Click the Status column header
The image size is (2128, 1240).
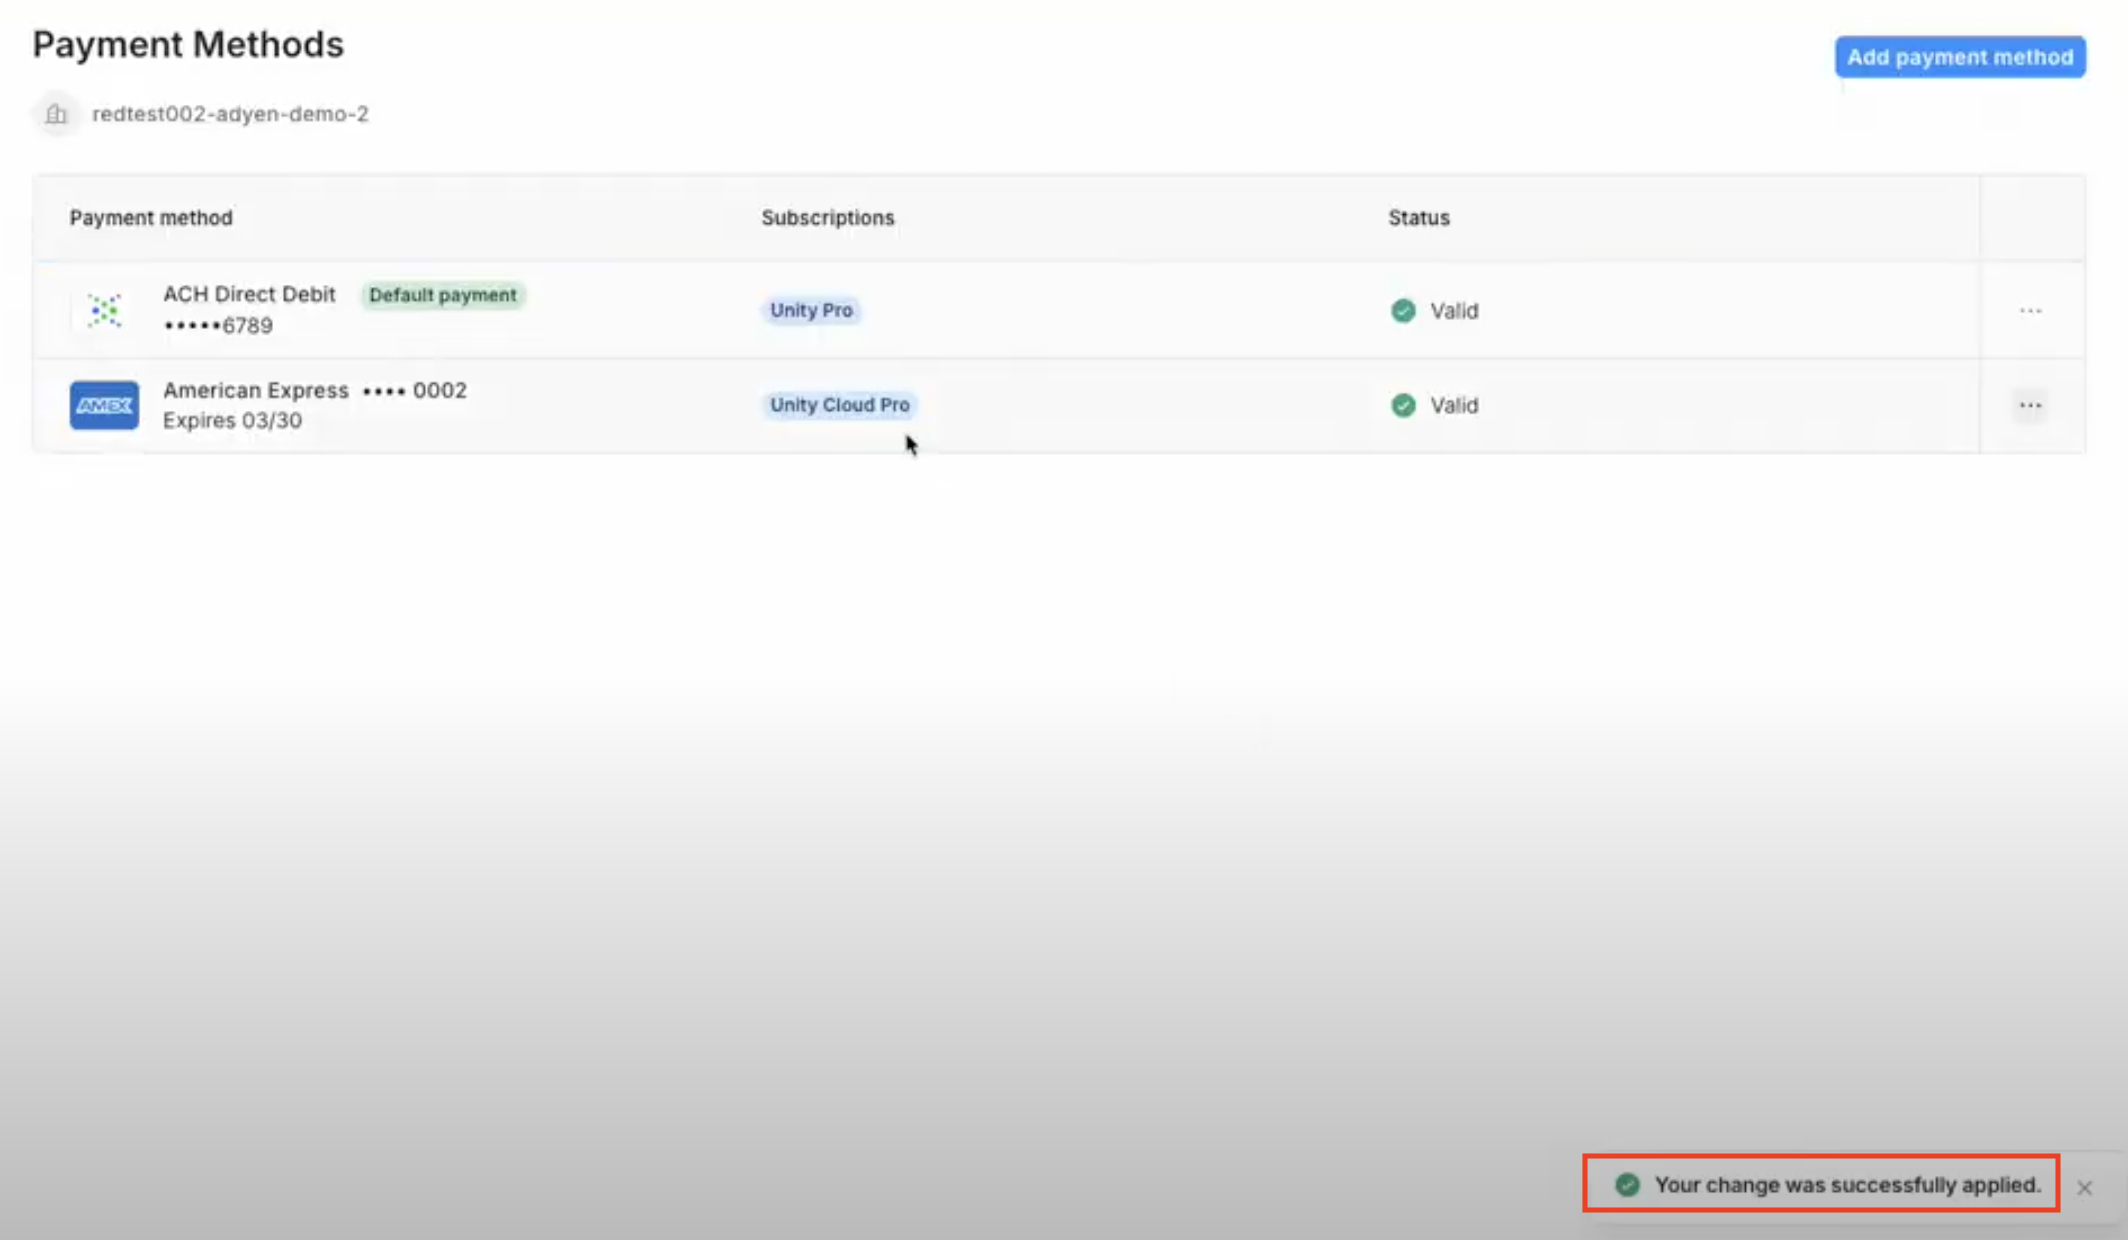[x=1419, y=218]
